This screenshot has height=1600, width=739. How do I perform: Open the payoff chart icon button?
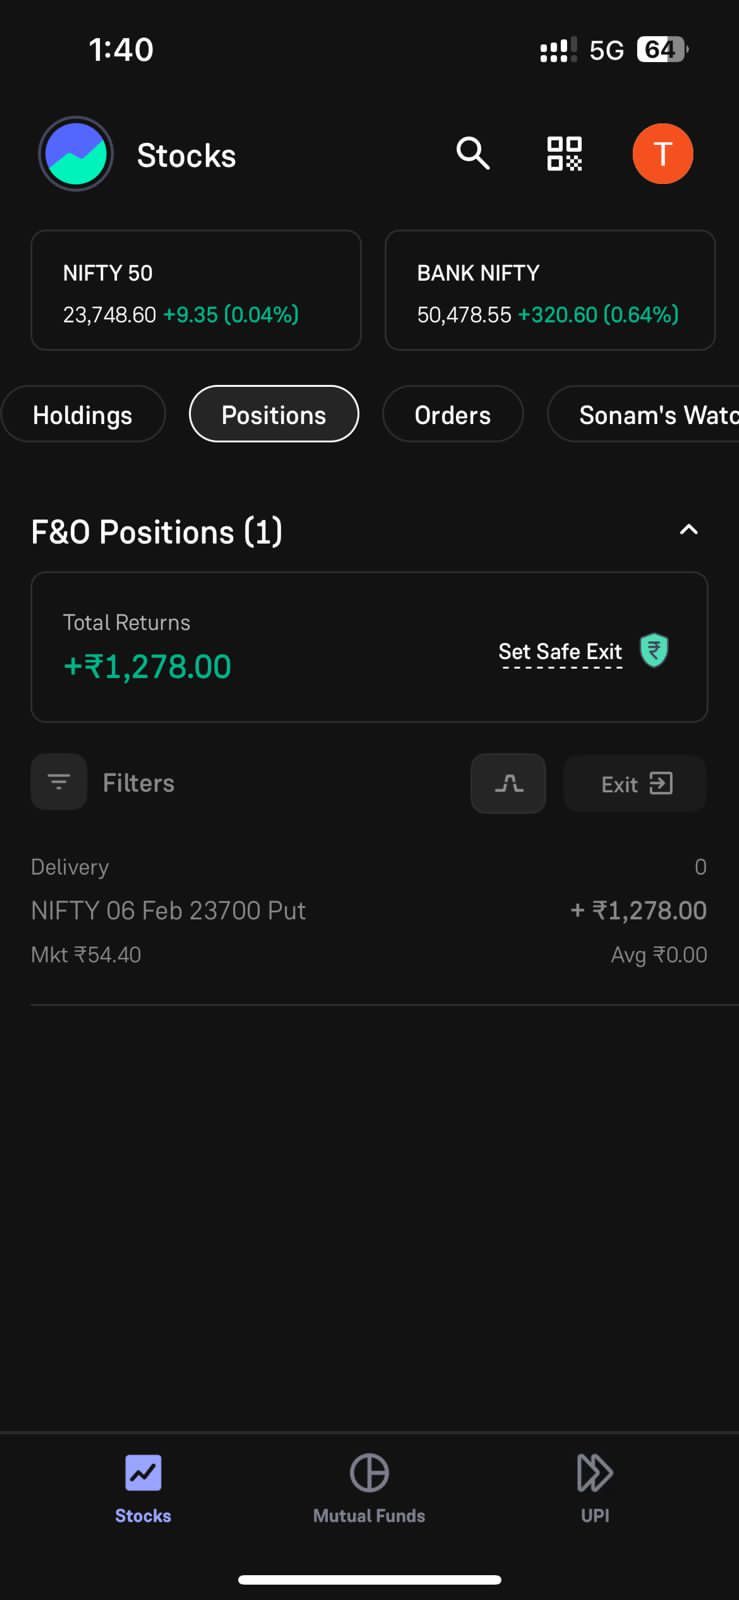508,783
